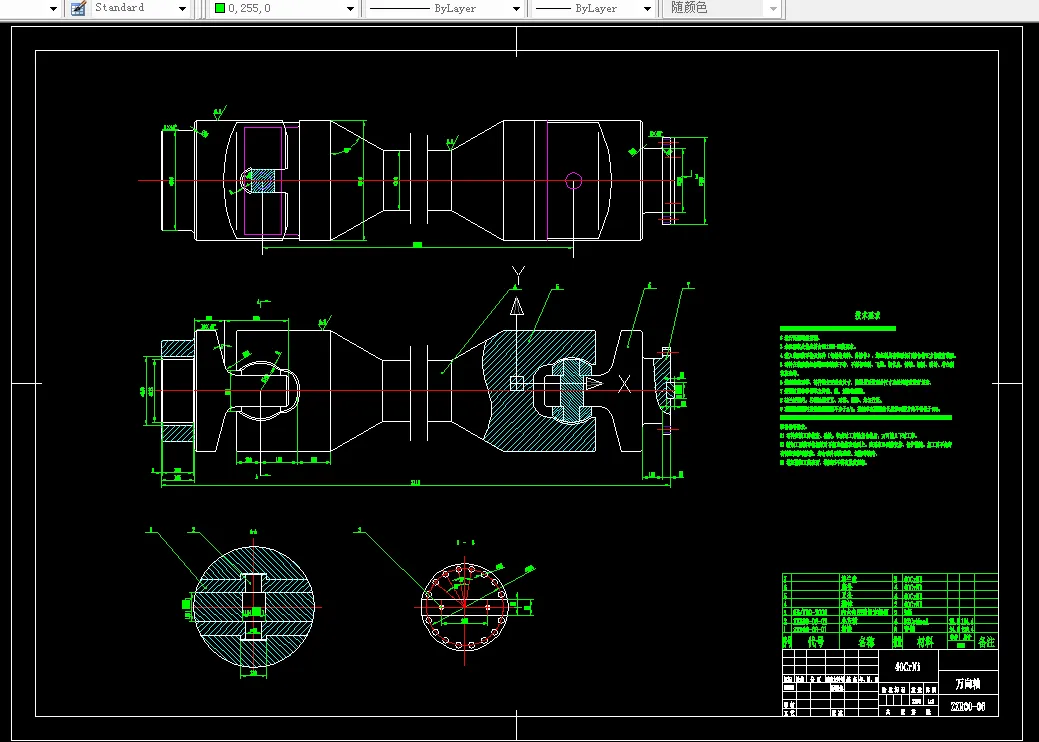Image resolution: width=1039 pixels, height=742 pixels.
Task: Select the 万向轴 part name in title block
Action: (x=968, y=683)
